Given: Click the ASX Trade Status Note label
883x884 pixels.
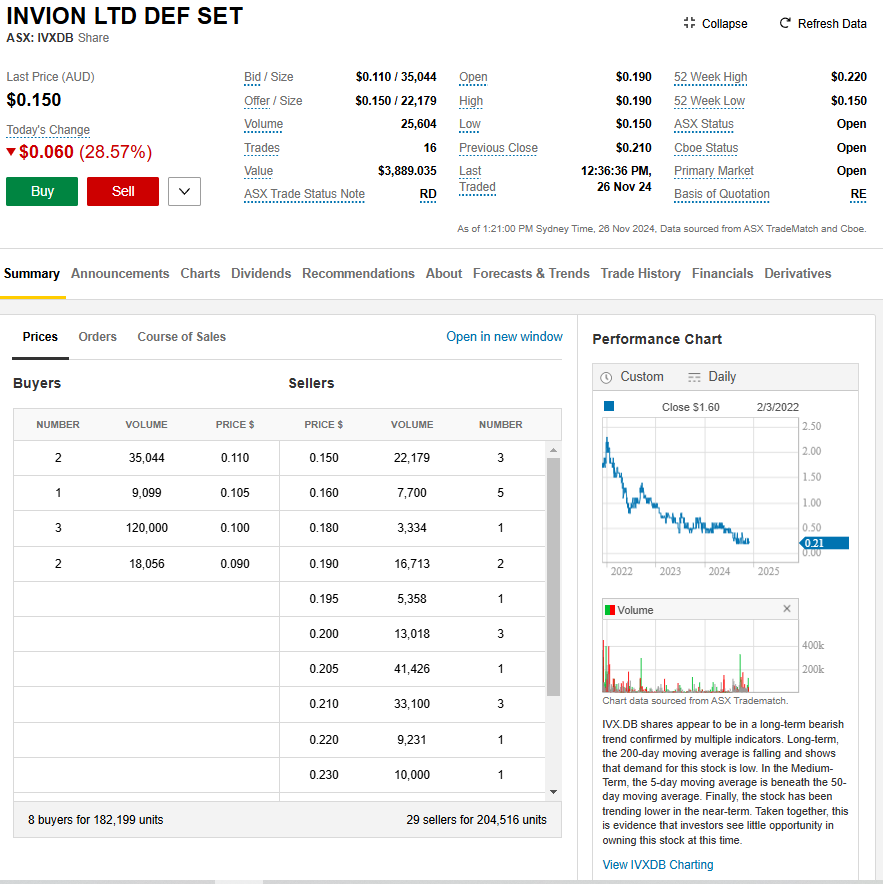Looking at the screenshot, I should click(304, 194).
